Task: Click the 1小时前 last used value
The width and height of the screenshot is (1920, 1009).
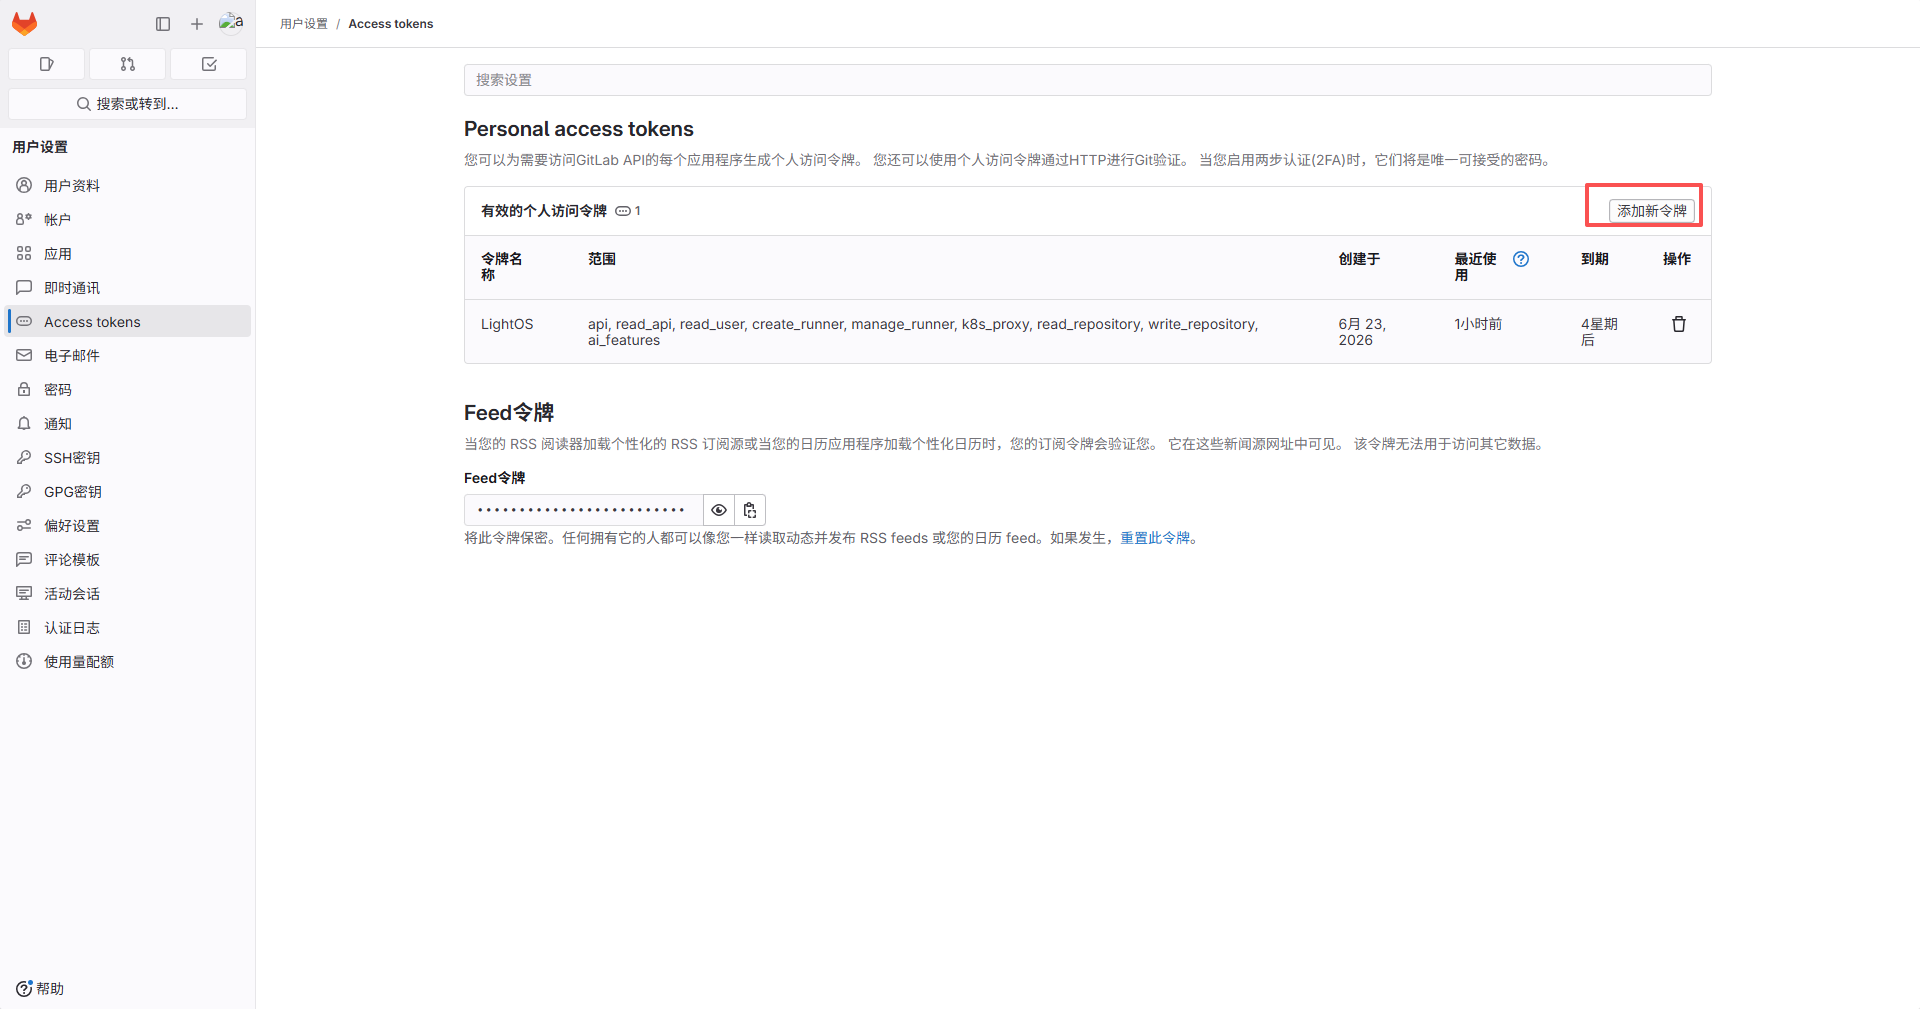Action: tap(1478, 324)
